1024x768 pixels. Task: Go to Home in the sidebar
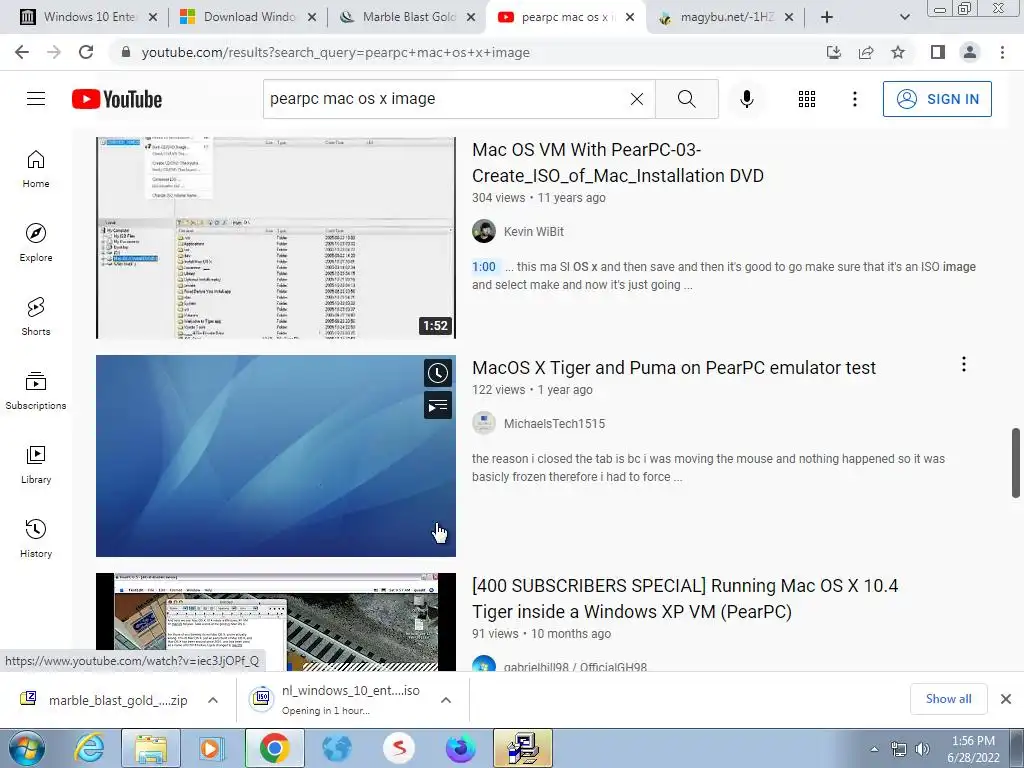click(x=36, y=169)
